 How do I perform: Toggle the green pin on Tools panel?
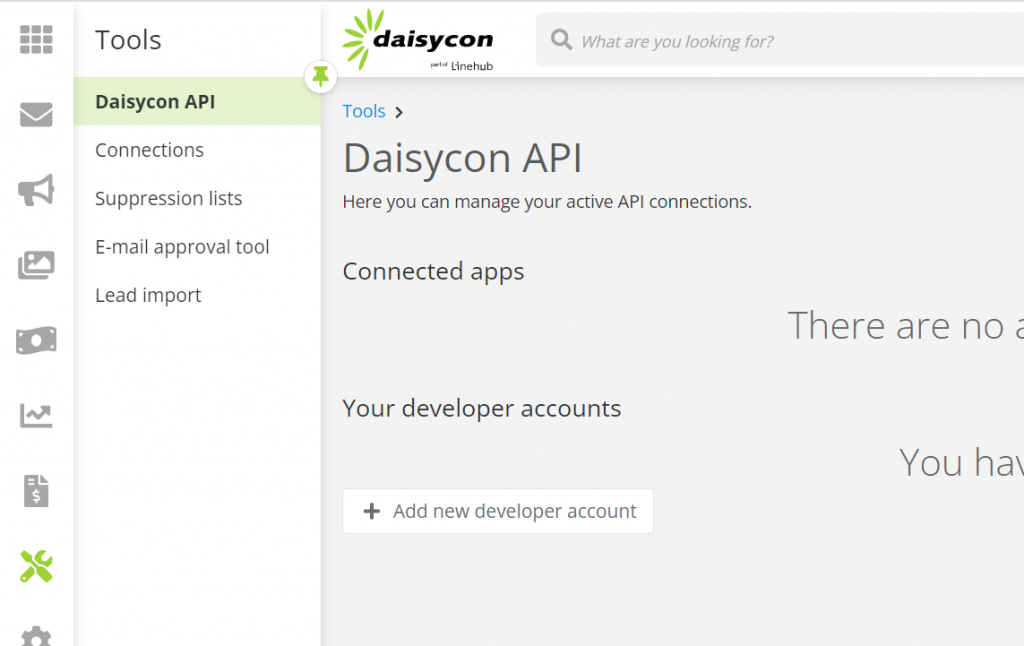coord(320,75)
